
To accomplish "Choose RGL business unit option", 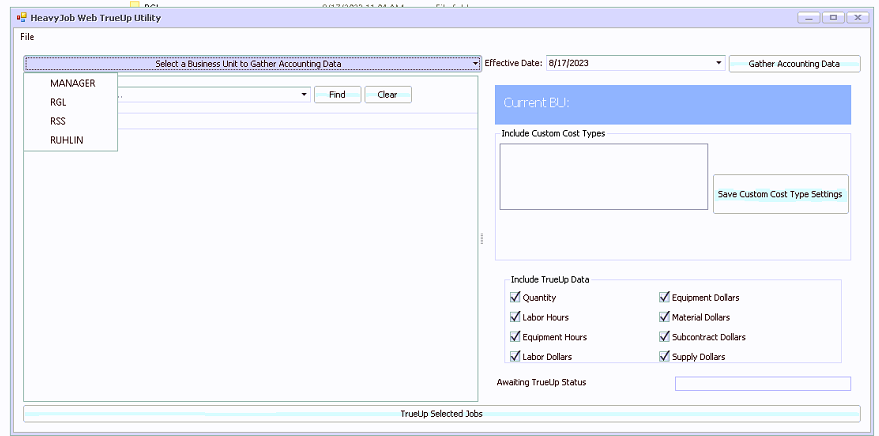I will [60, 102].
